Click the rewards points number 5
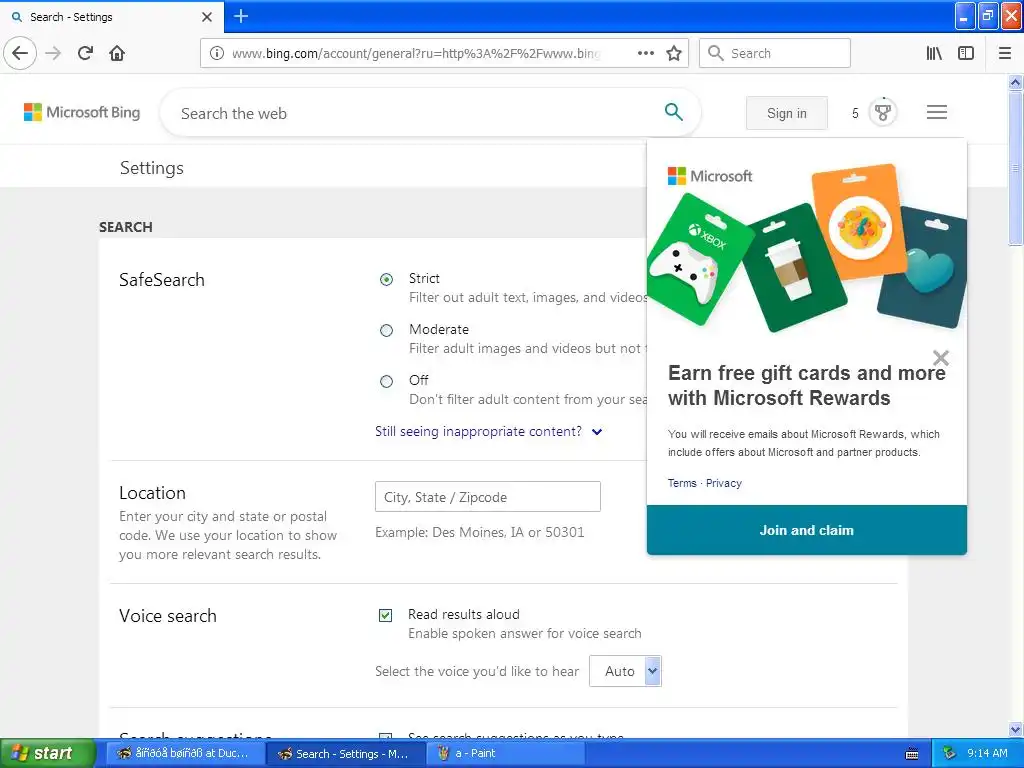The width and height of the screenshot is (1024, 768). (855, 113)
